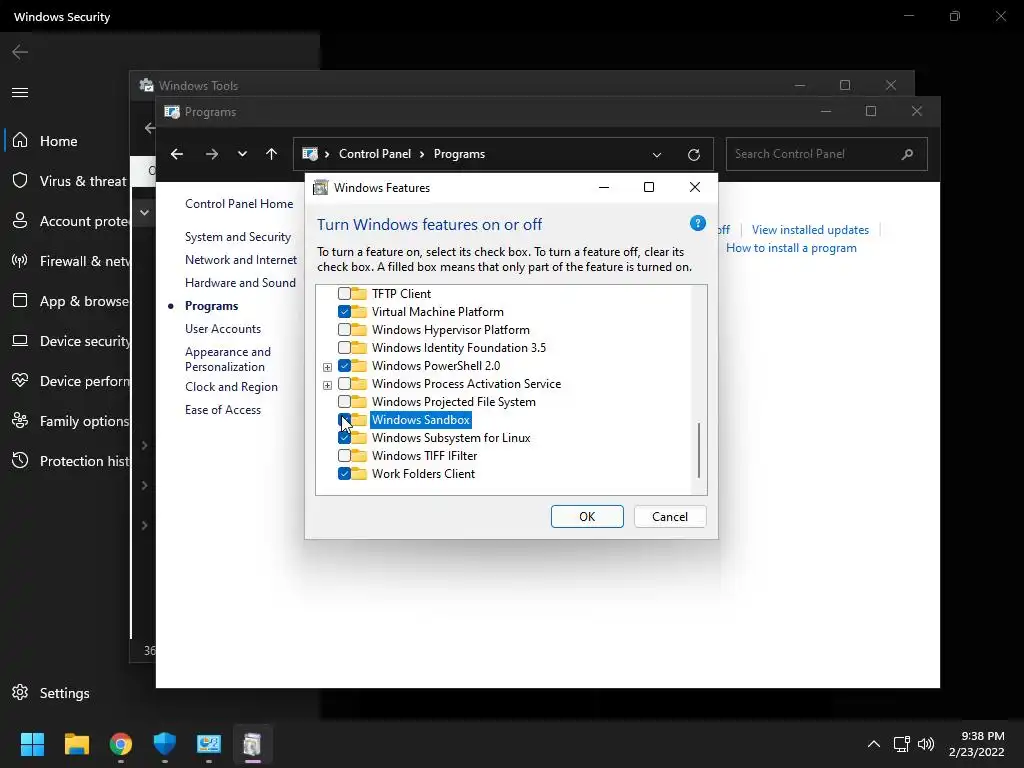Open Firewall & network protection icon

[x=20, y=261]
